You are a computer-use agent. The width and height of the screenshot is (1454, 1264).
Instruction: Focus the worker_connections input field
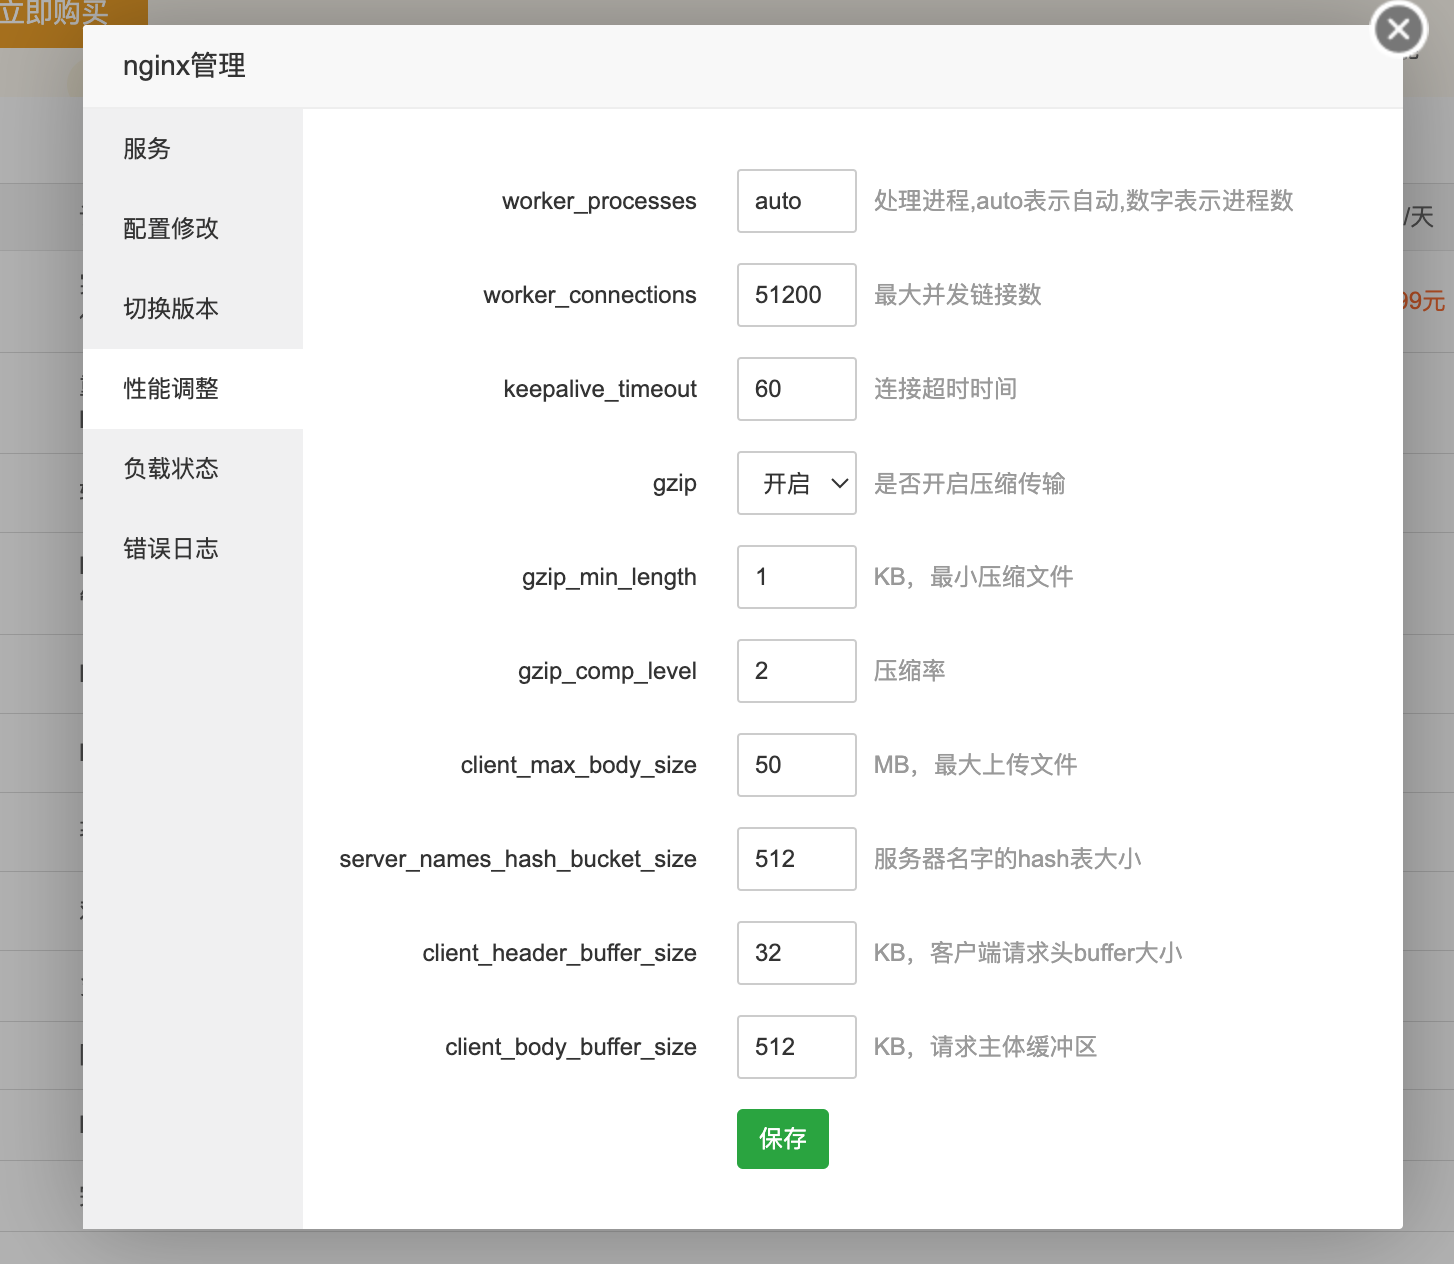[x=797, y=295]
